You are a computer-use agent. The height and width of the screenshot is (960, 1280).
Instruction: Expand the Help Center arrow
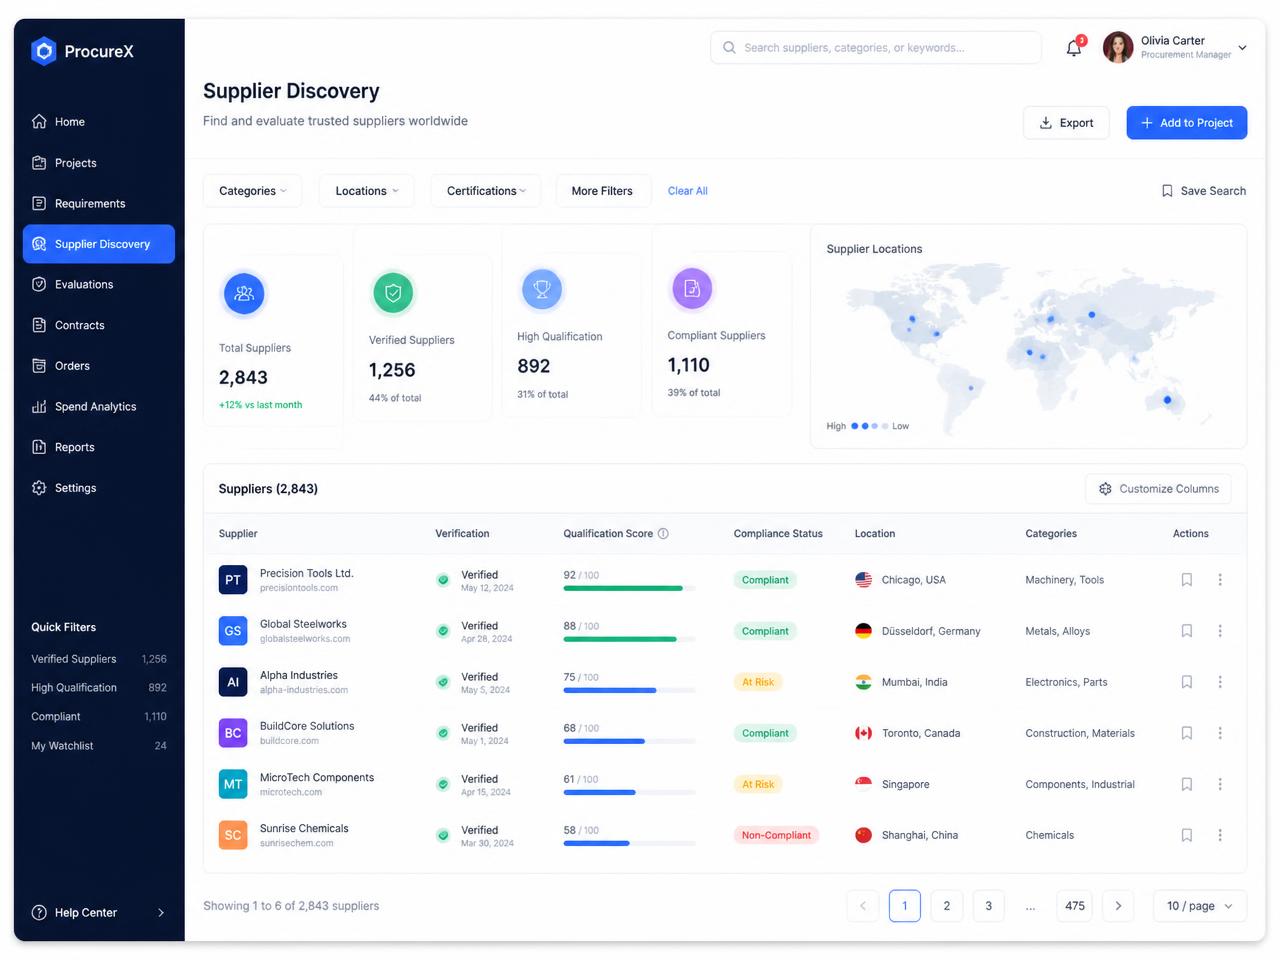[x=161, y=913]
